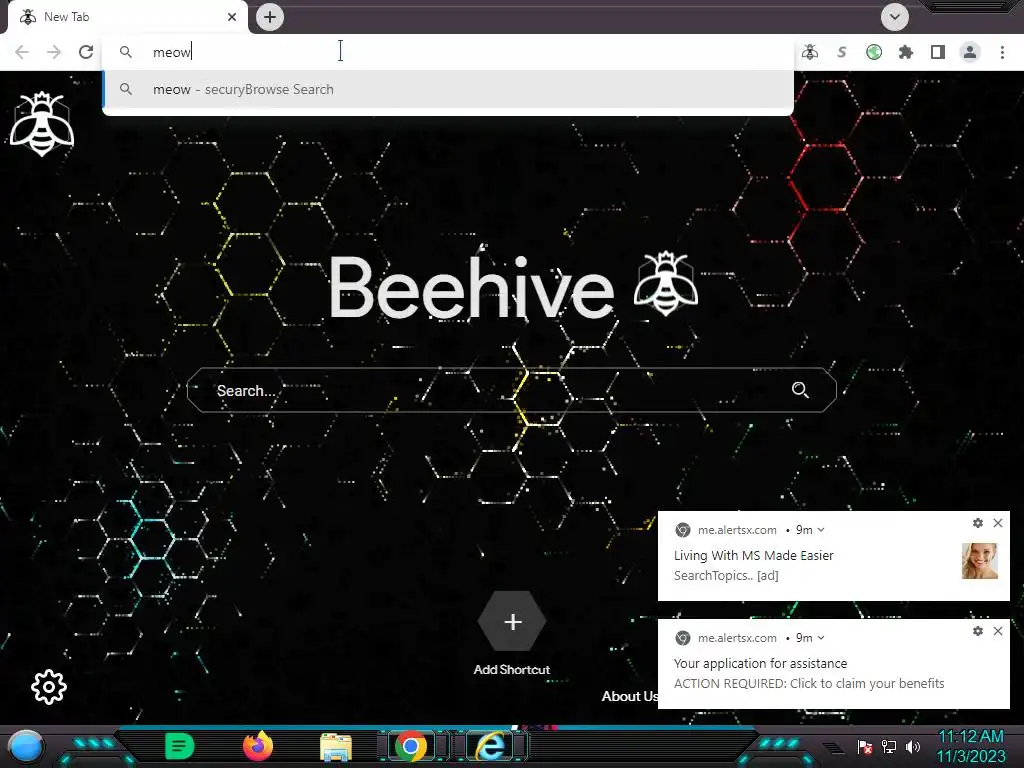The image size is (1024, 768).
Task: Click the Add Shortcut plus hexagon
Action: [512, 621]
